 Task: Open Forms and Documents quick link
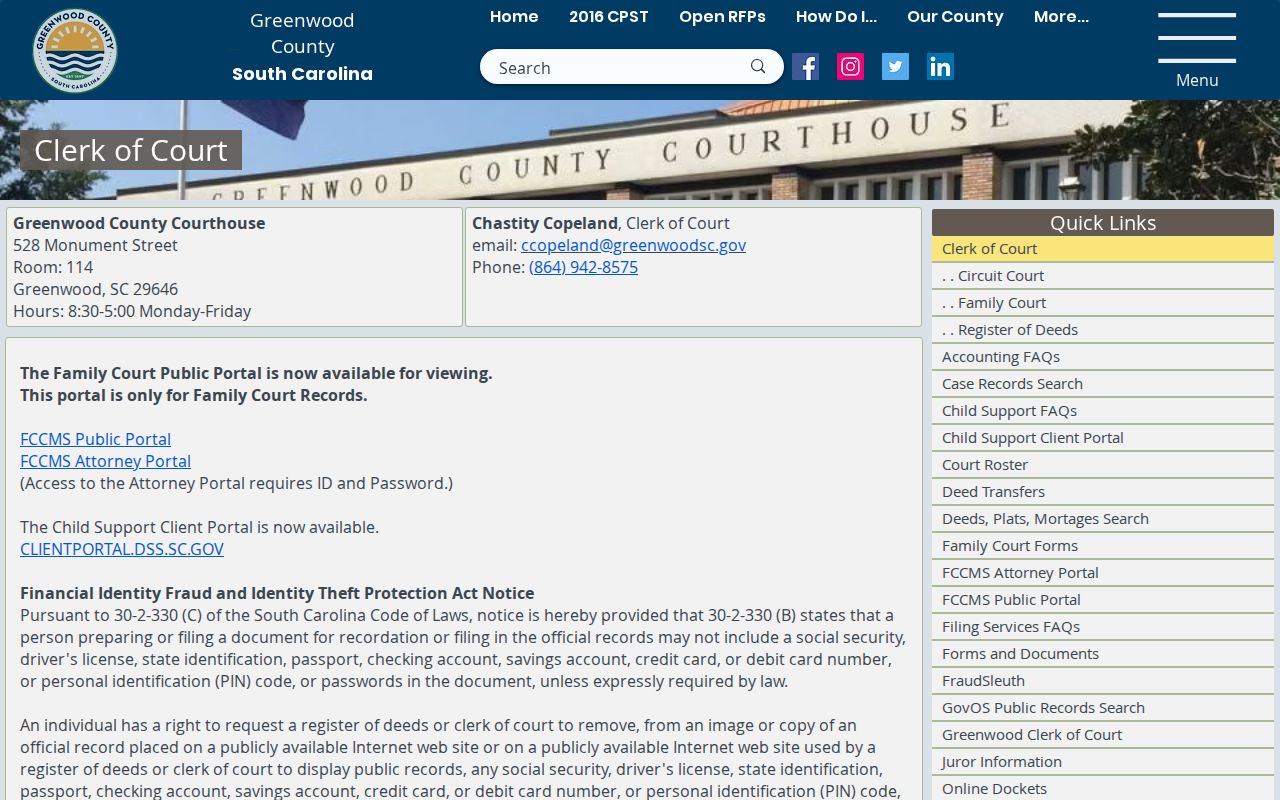1103,654
